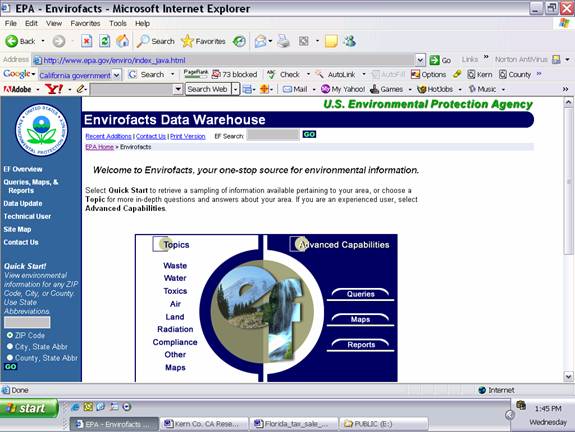
Task: Click Internet Explorer quick launch icon
Action: point(75,407)
